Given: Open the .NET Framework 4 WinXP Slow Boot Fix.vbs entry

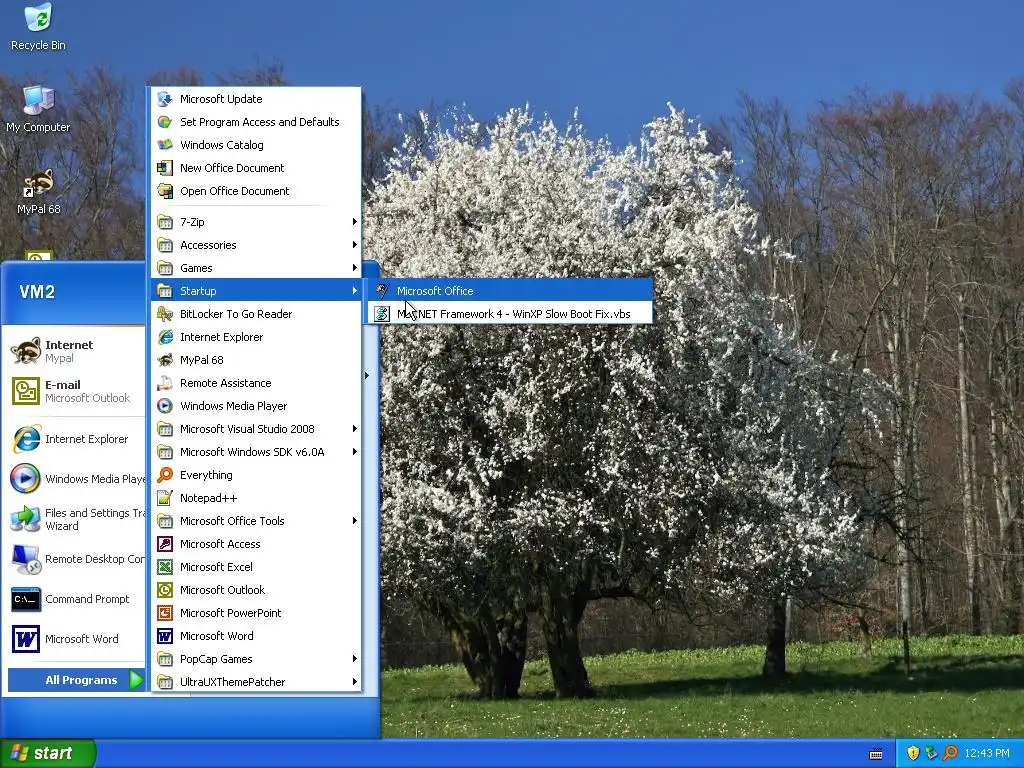Looking at the screenshot, I should pyautogui.click(x=511, y=314).
